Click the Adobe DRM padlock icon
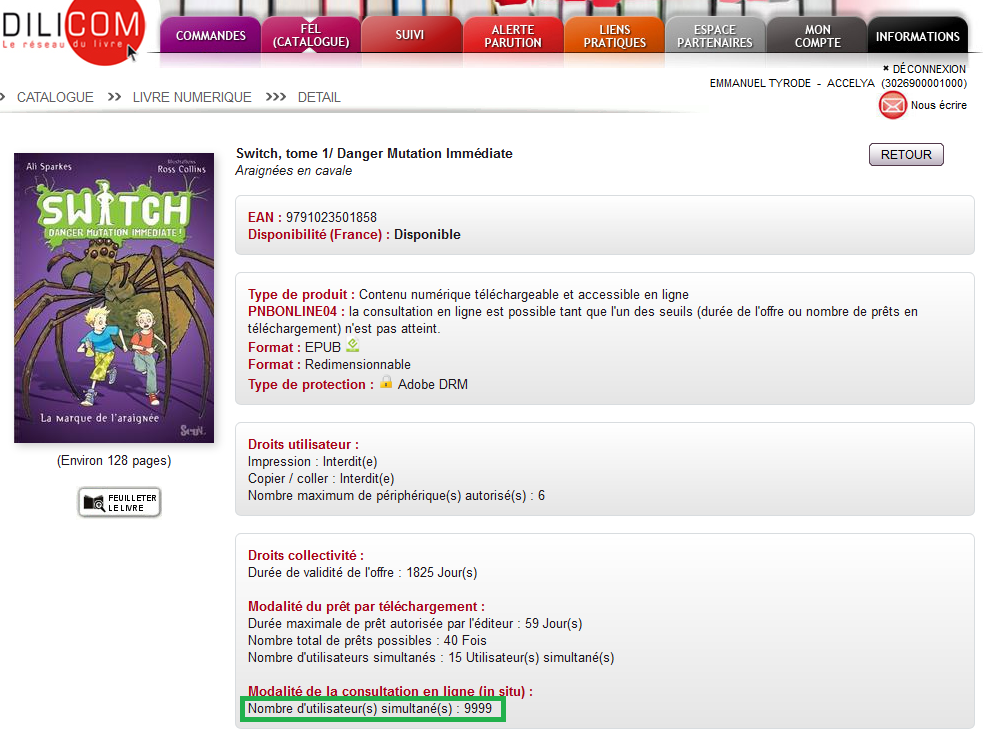This screenshot has width=983, height=744. pyautogui.click(x=386, y=383)
